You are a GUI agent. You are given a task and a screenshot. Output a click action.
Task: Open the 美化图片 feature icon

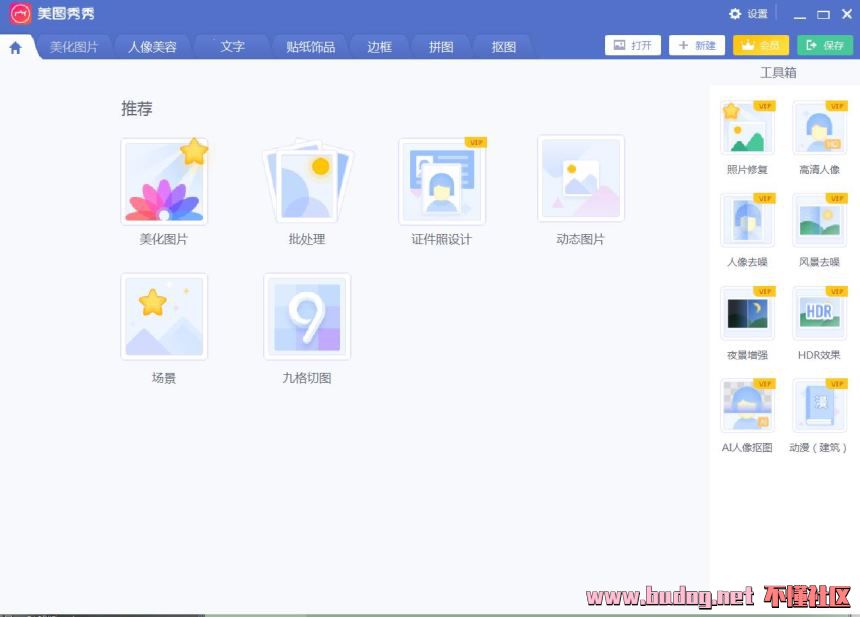[164, 182]
